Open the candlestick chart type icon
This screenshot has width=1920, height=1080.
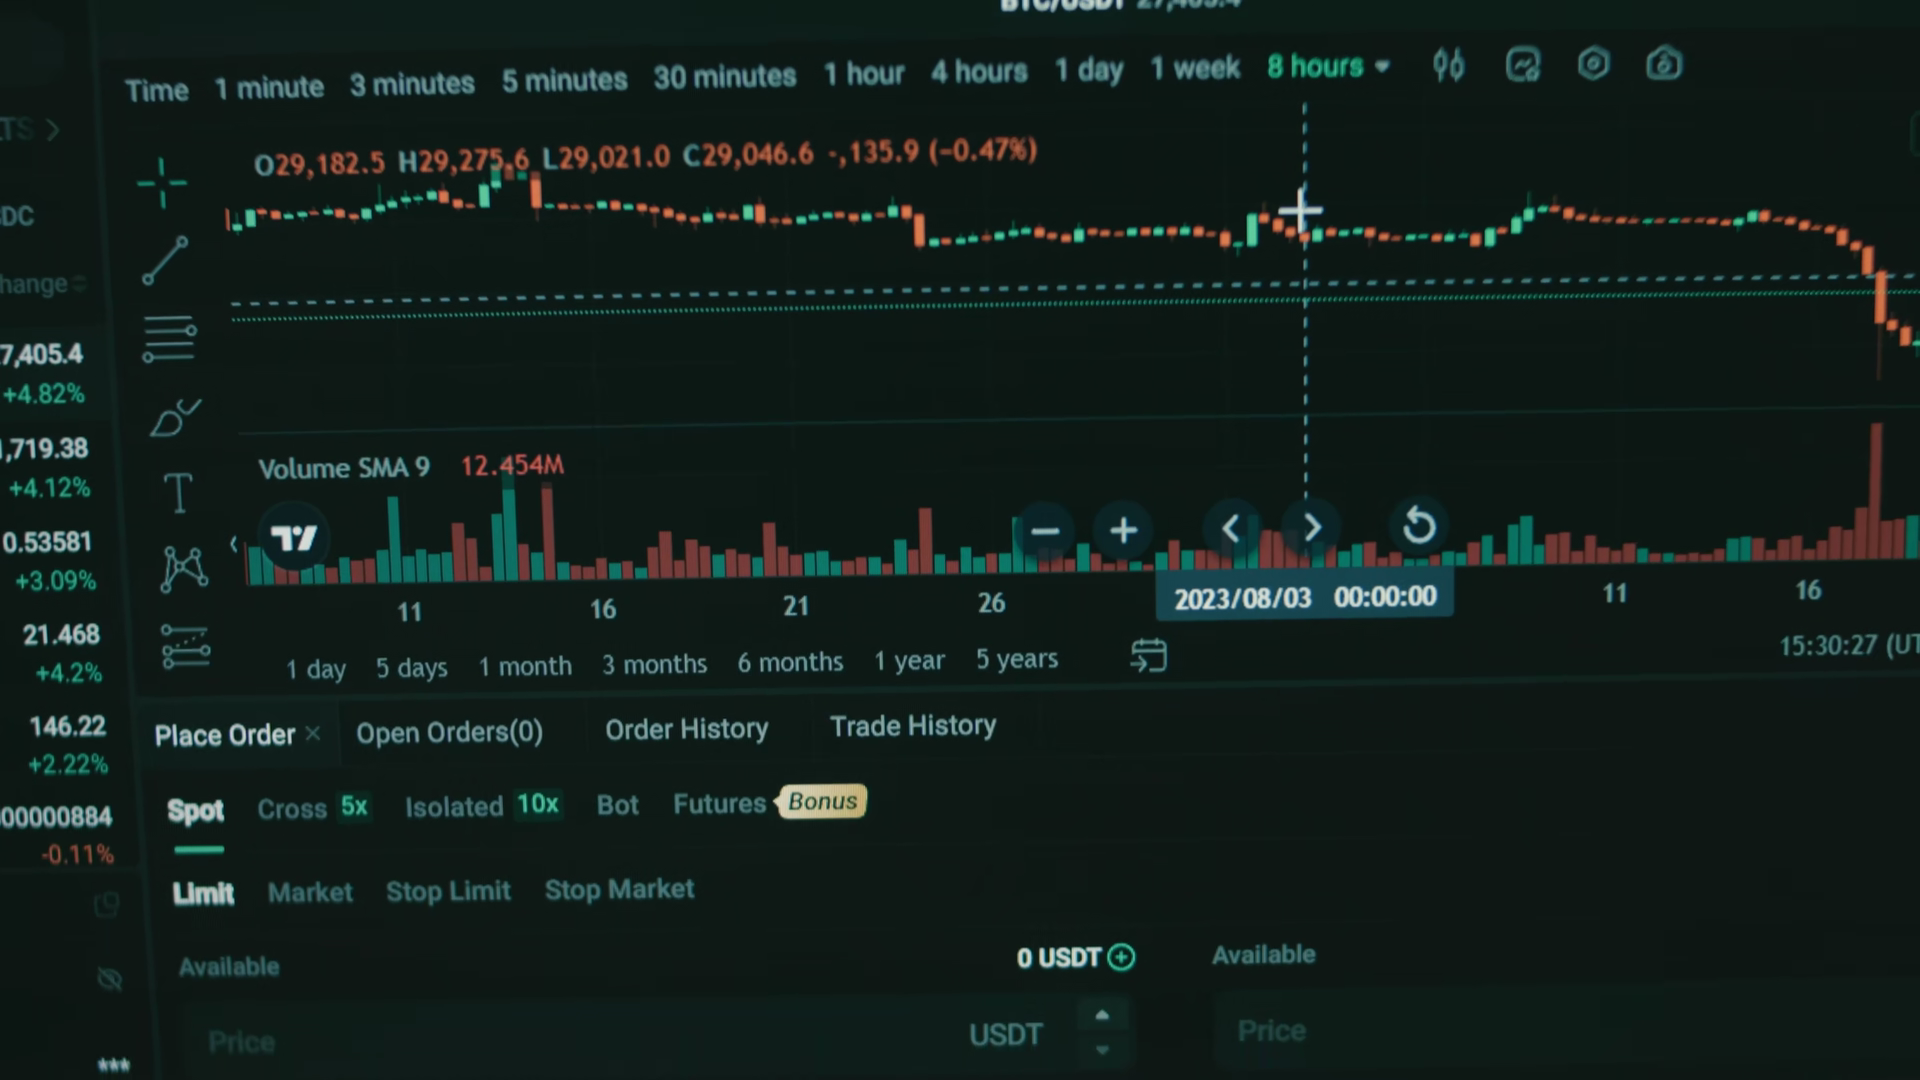[x=1449, y=66]
